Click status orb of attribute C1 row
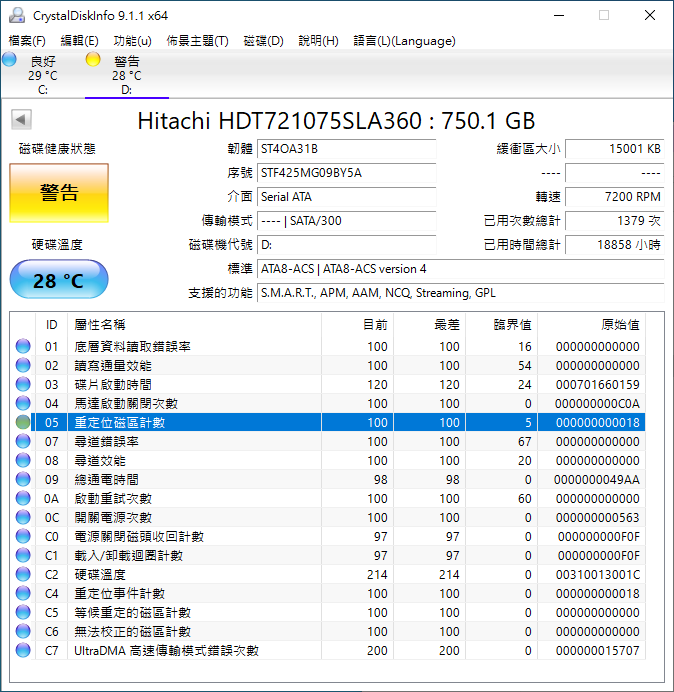The image size is (674, 692). tap(23, 555)
